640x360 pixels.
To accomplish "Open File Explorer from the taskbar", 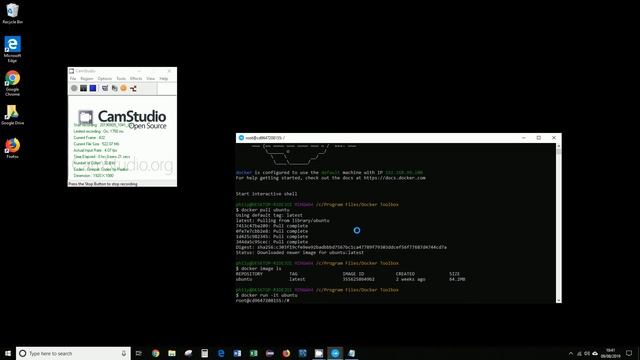I will [x=172, y=353].
